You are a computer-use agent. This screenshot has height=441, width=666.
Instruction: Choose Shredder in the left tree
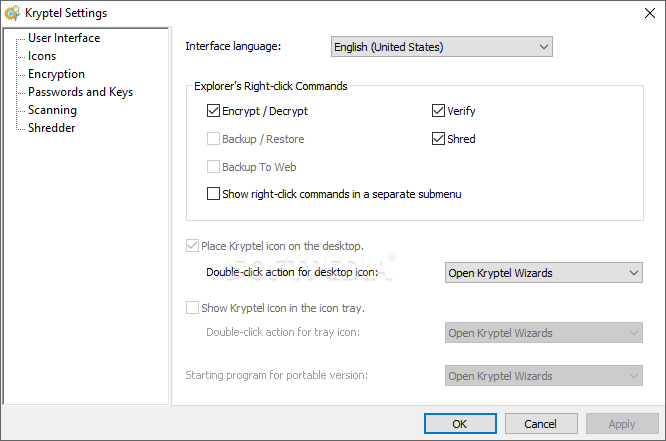point(52,128)
